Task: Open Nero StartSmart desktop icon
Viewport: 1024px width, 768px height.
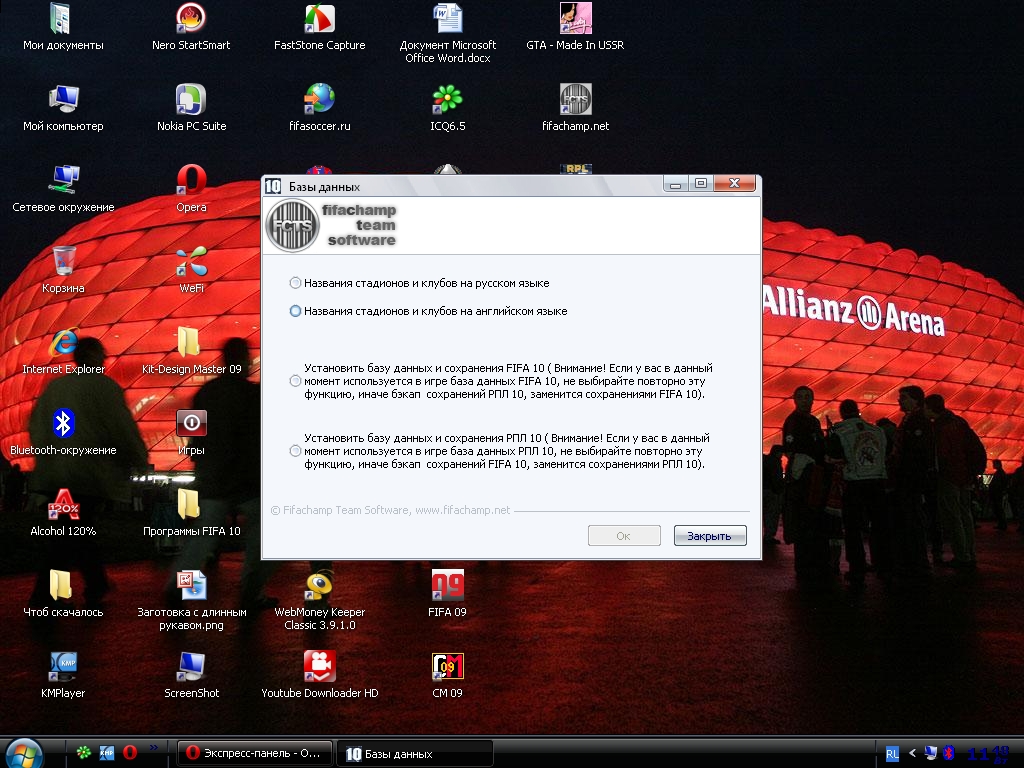Action: pyautogui.click(x=191, y=27)
